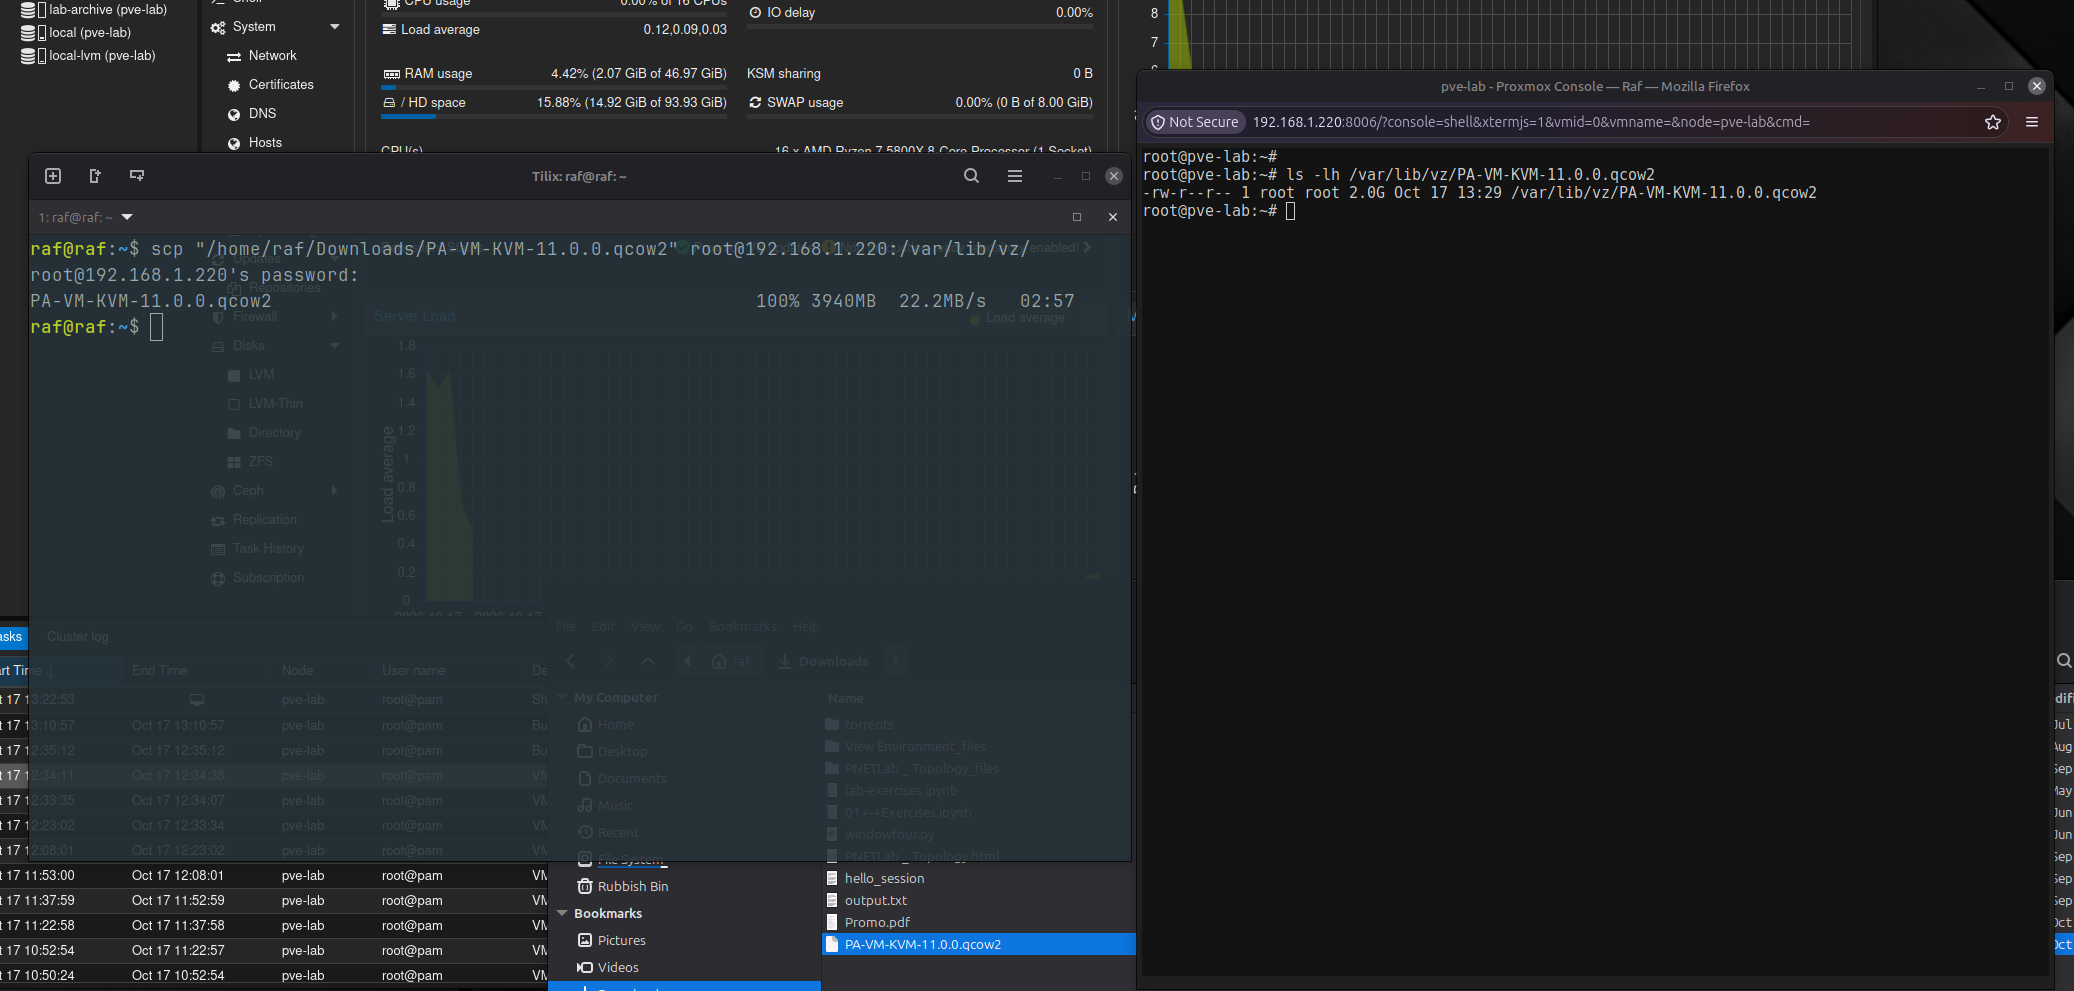Select the hello_session file
The height and width of the screenshot is (991, 2074).
(884, 879)
